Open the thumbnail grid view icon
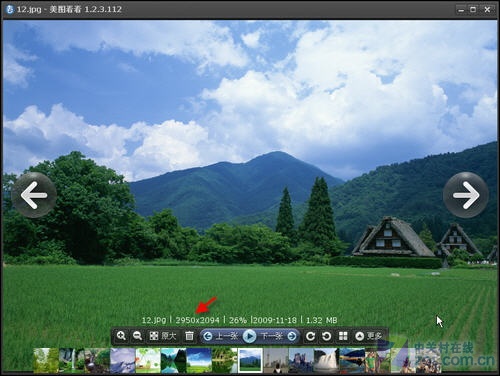500x376 pixels. click(343, 336)
